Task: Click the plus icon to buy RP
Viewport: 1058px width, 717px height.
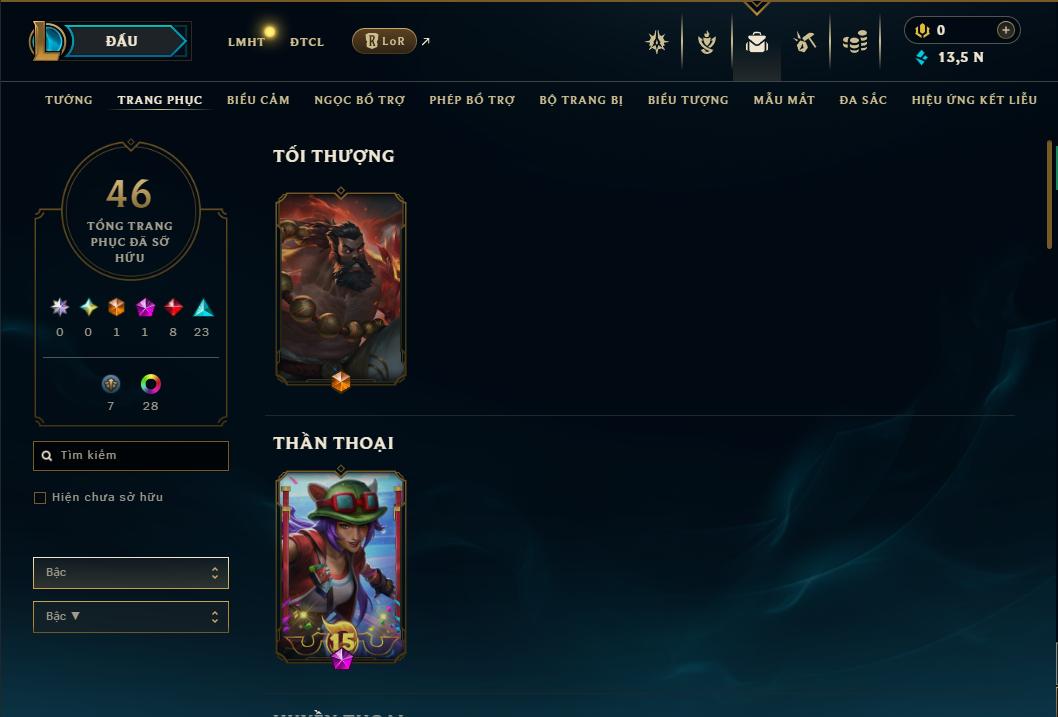Action: tap(1005, 30)
